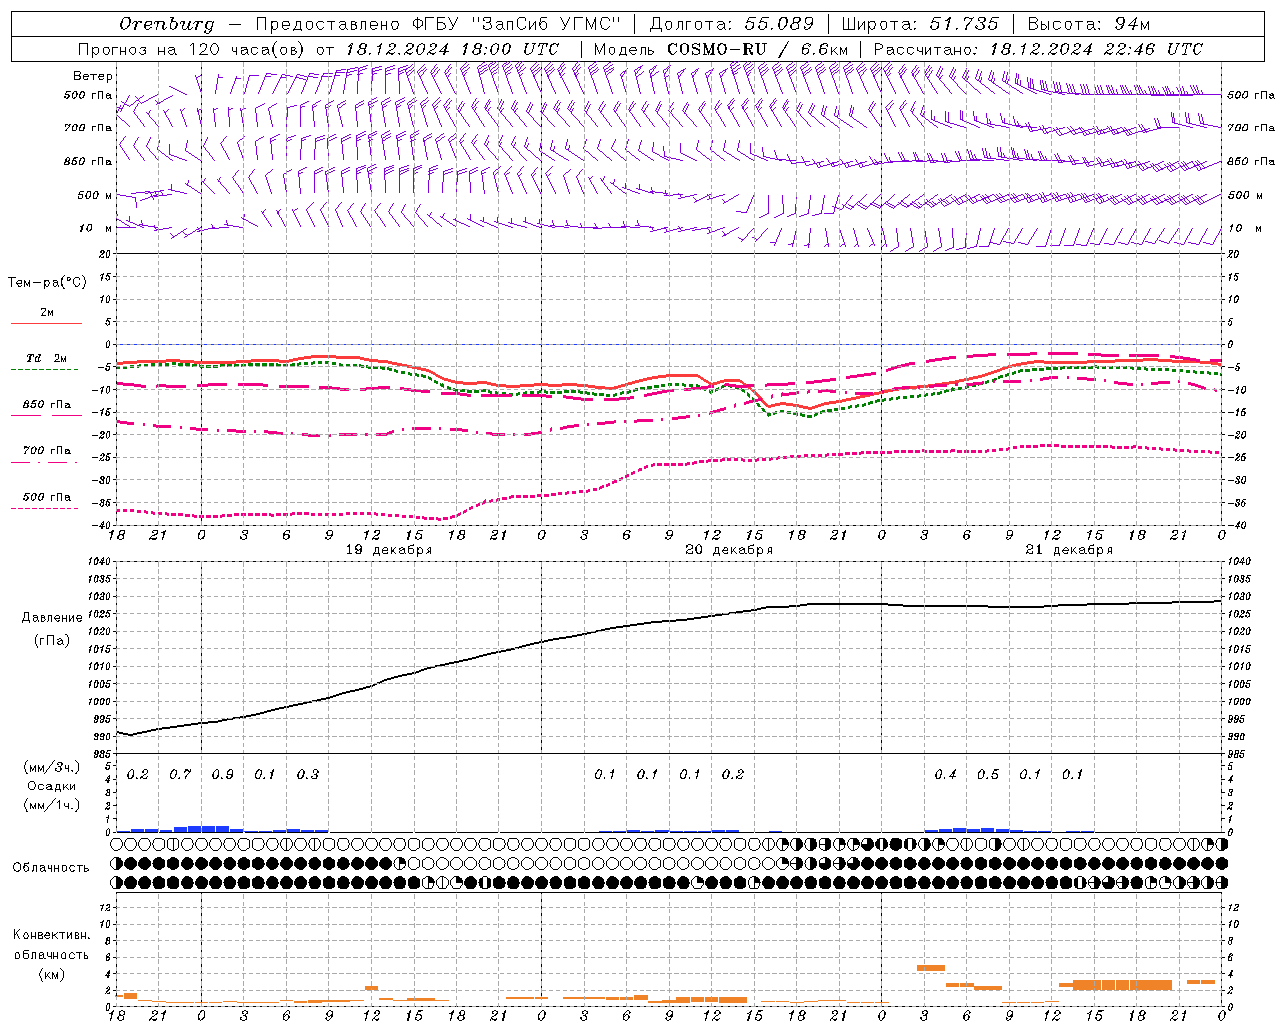
Task: Click the '(мм/1ч.)' precipitation unit label
Action: (x=52, y=804)
